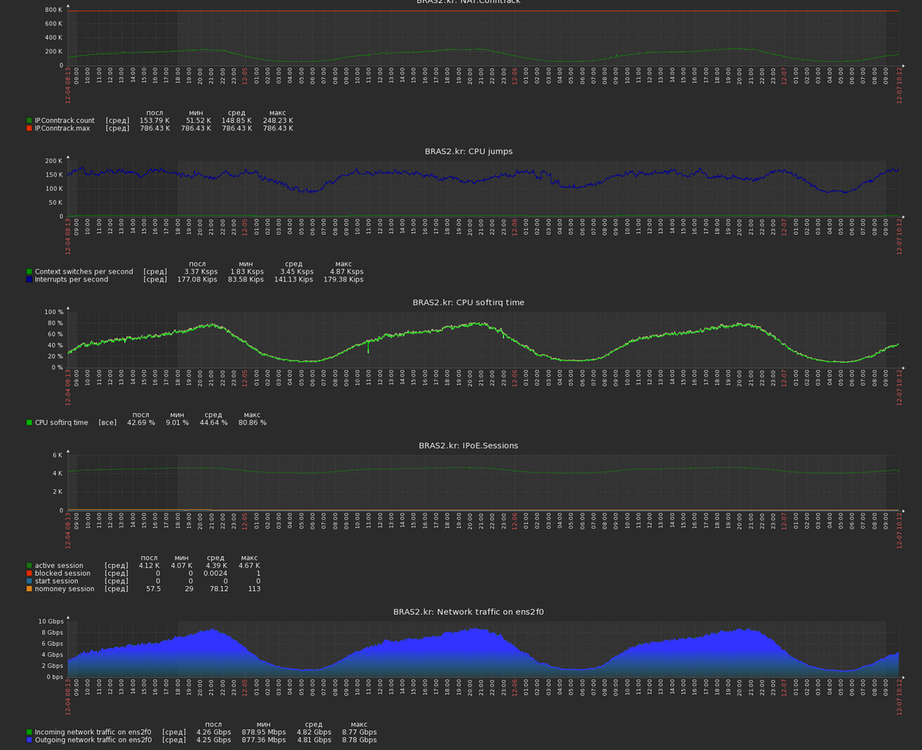The width and height of the screenshot is (922, 750).
Task: Click the 12-06 date marker on softirq graph
Action: pyautogui.click(x=514, y=385)
